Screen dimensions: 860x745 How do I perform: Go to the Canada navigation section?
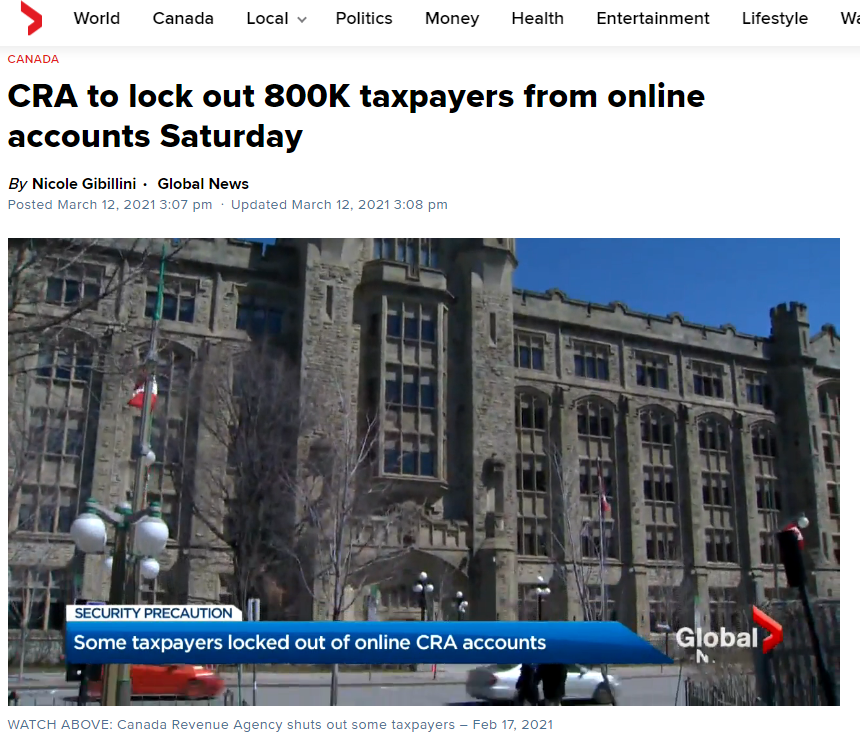click(183, 18)
